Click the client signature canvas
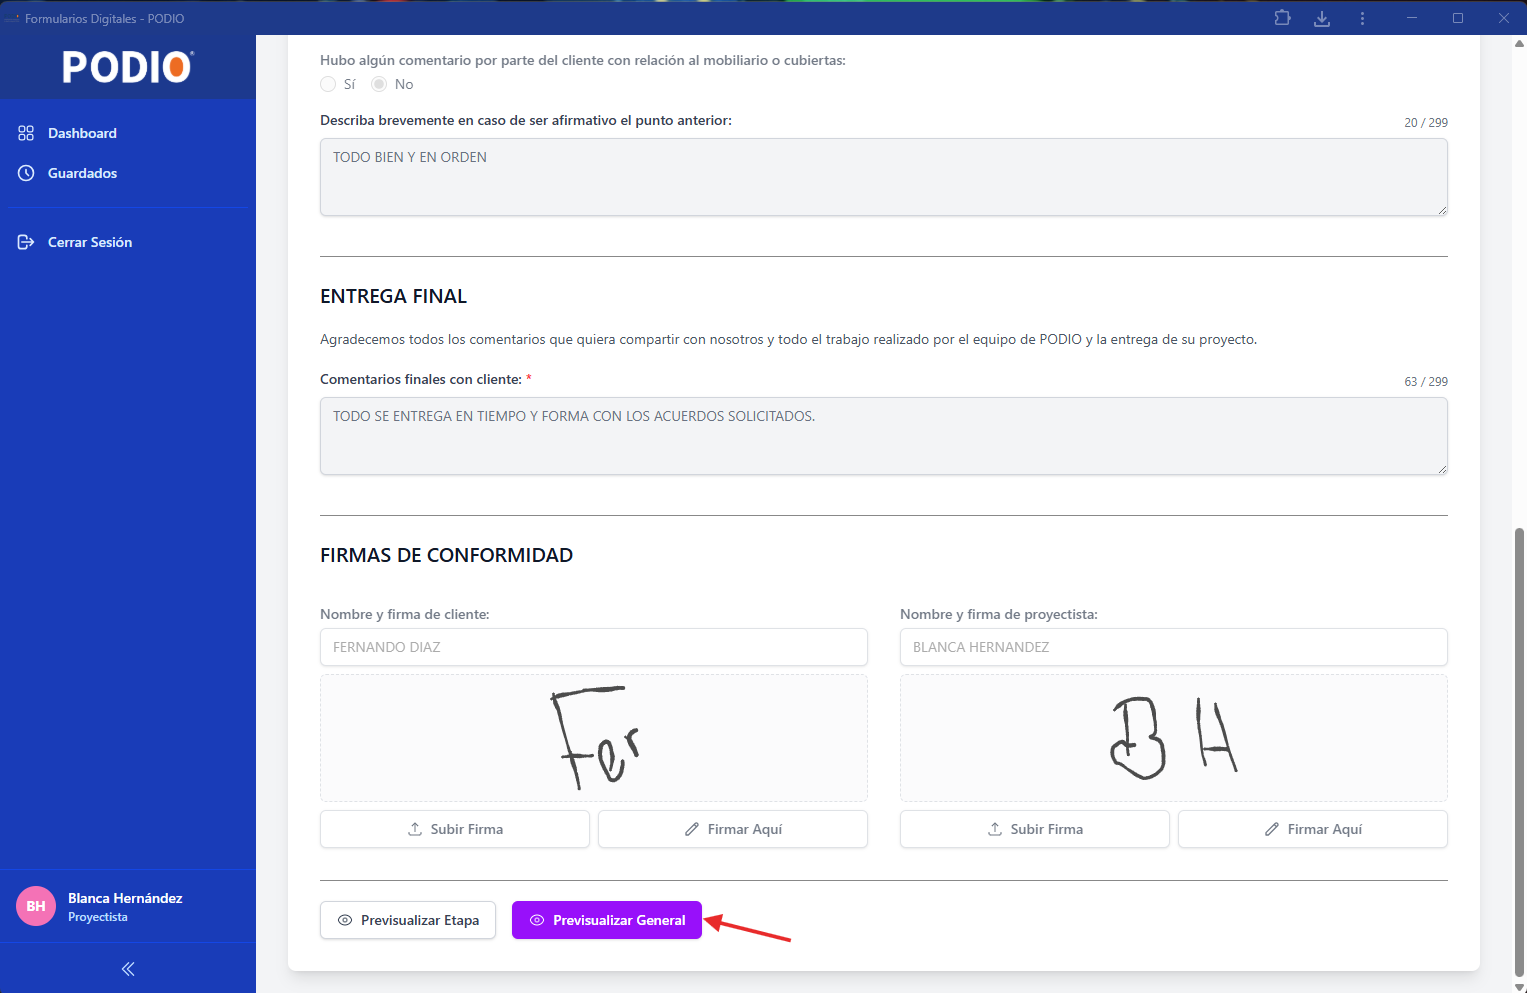The height and width of the screenshot is (993, 1527). (x=594, y=738)
